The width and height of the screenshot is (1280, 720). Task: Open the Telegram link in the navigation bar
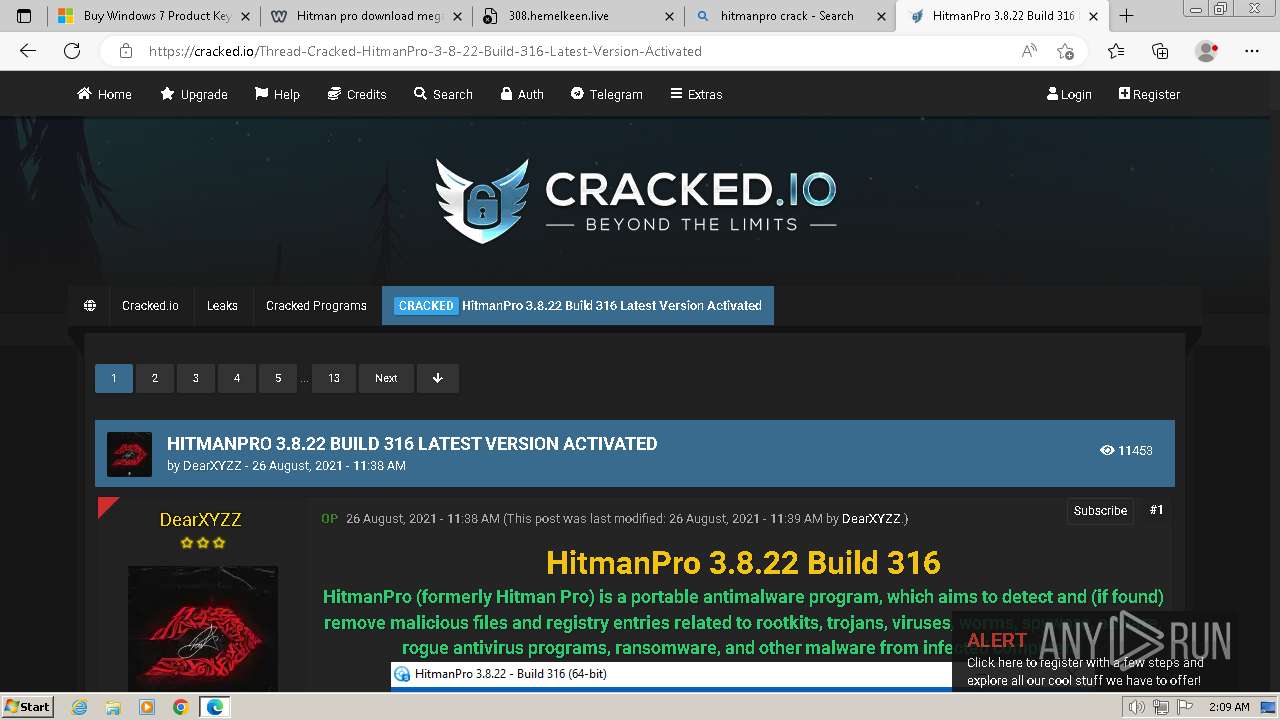pos(607,94)
